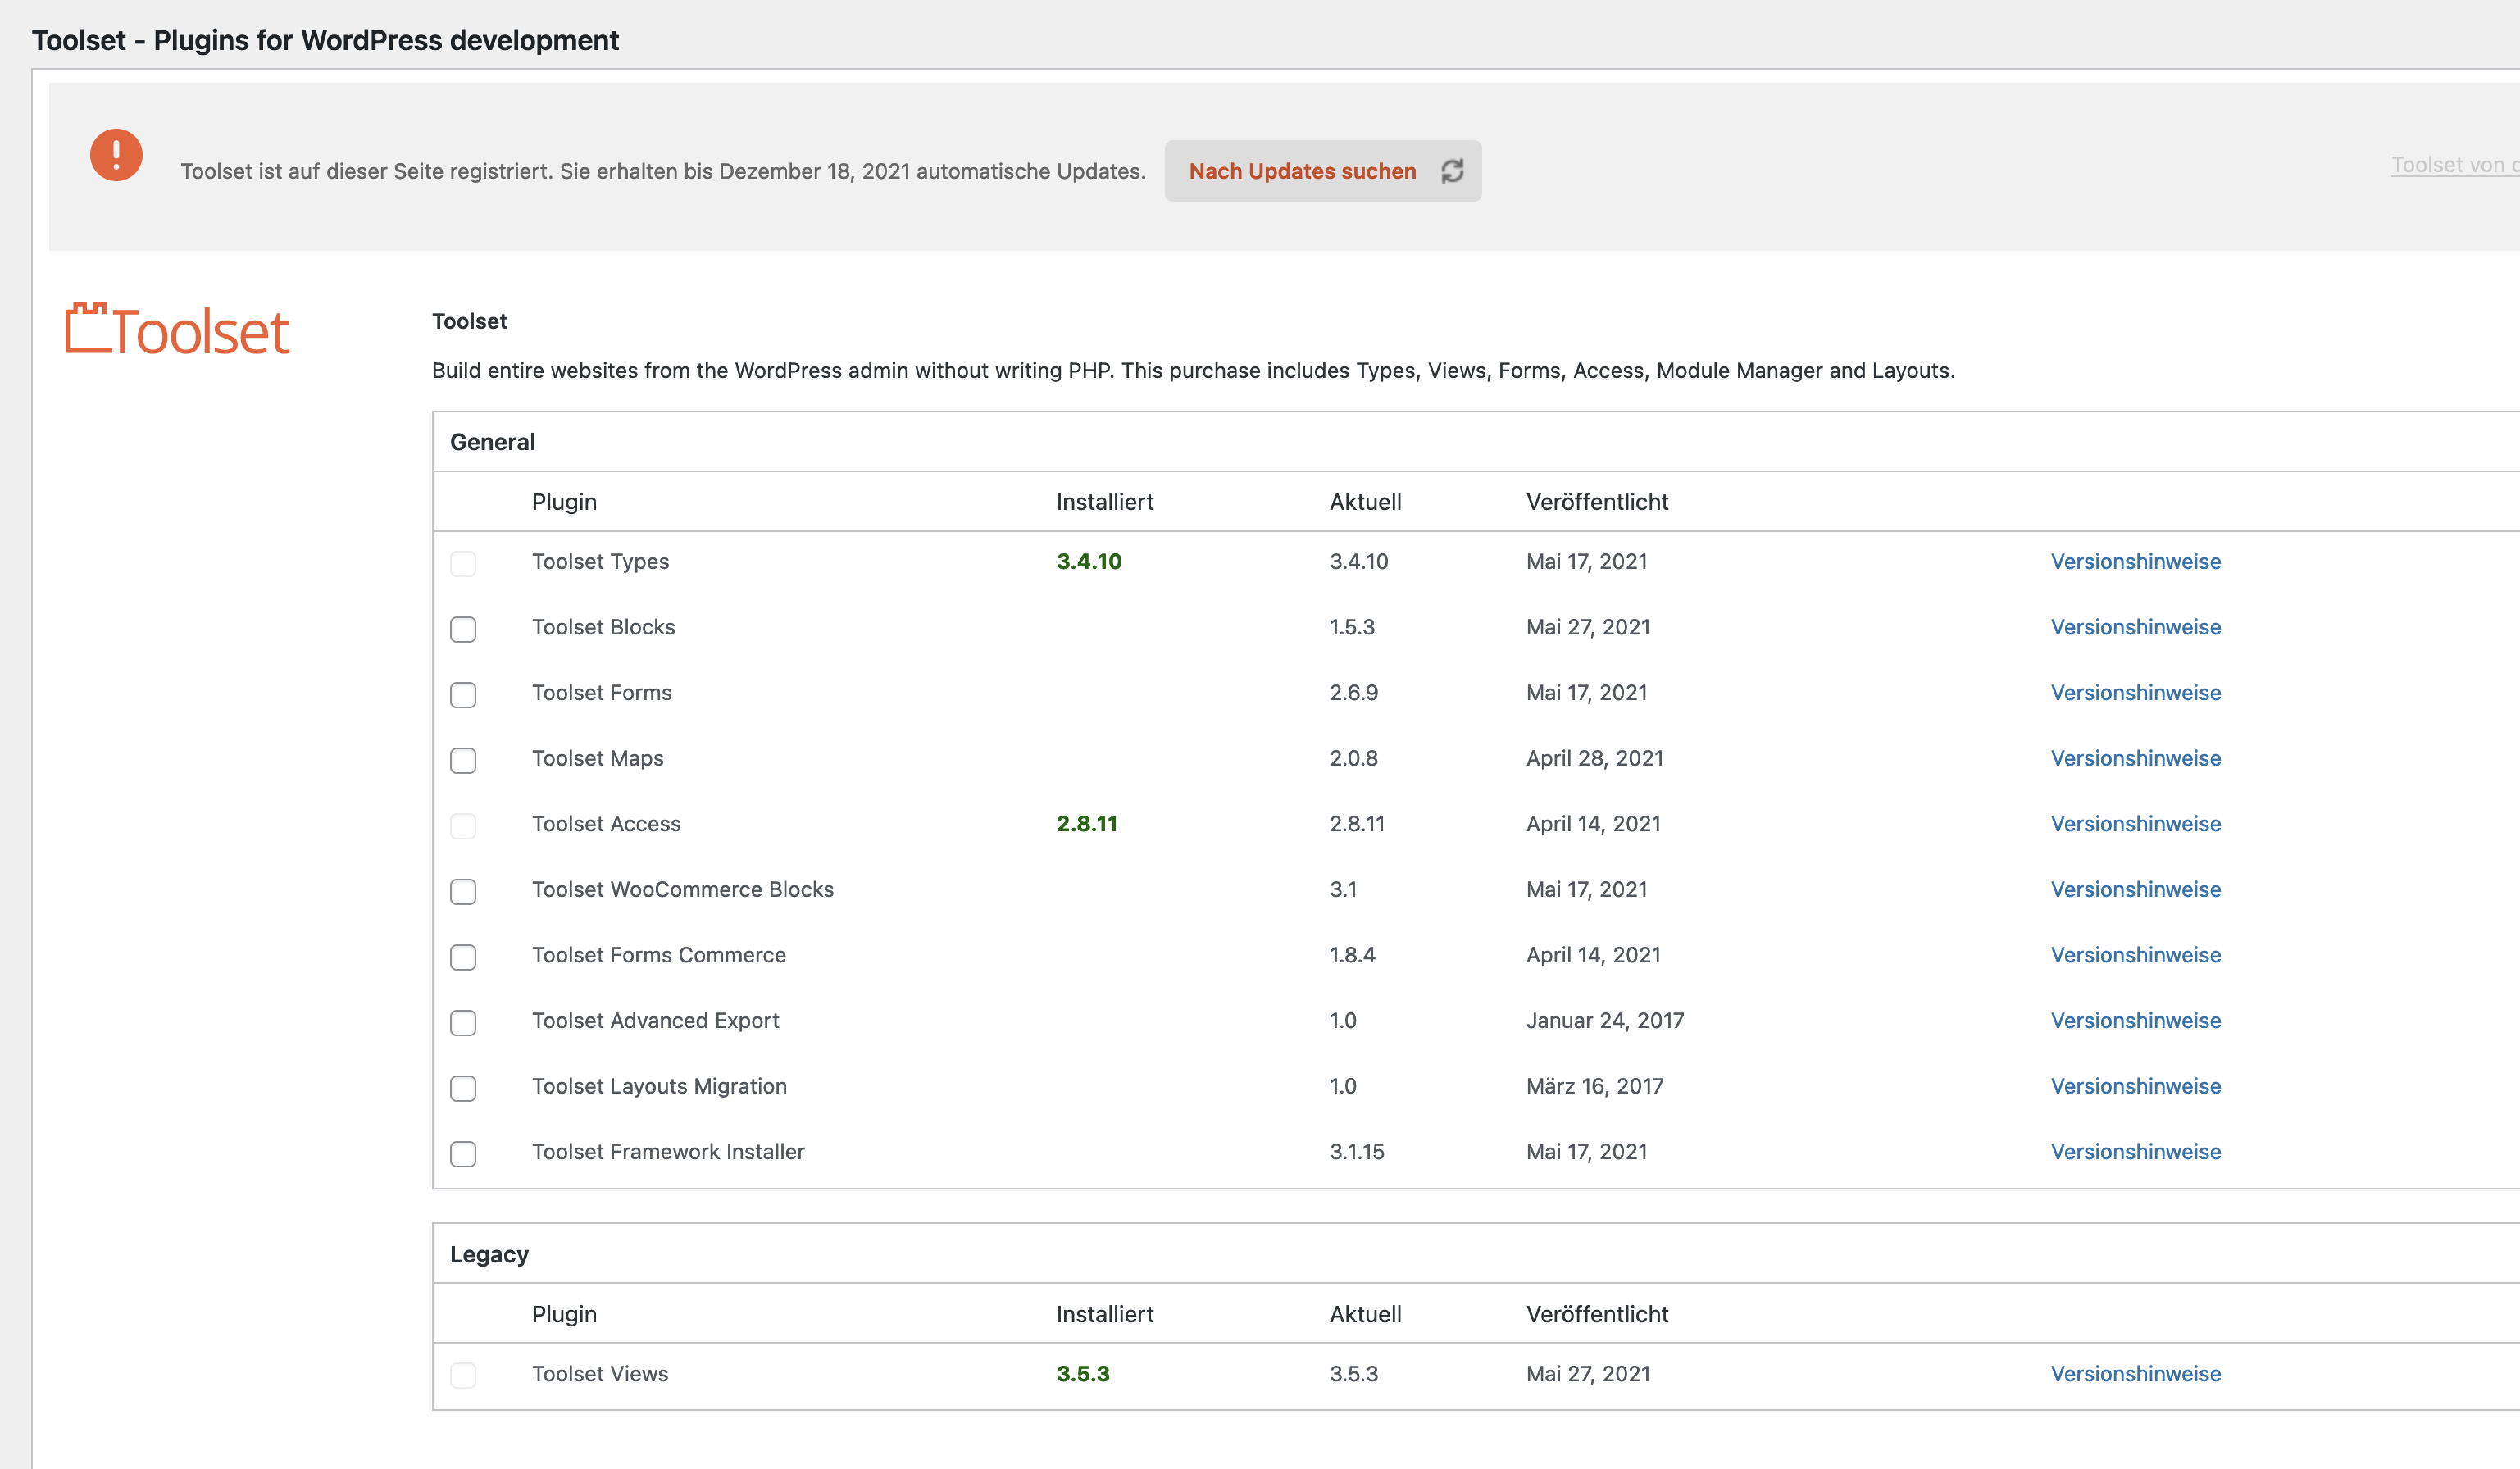Open Versionshinweise for Toolset Maps

click(x=2136, y=758)
